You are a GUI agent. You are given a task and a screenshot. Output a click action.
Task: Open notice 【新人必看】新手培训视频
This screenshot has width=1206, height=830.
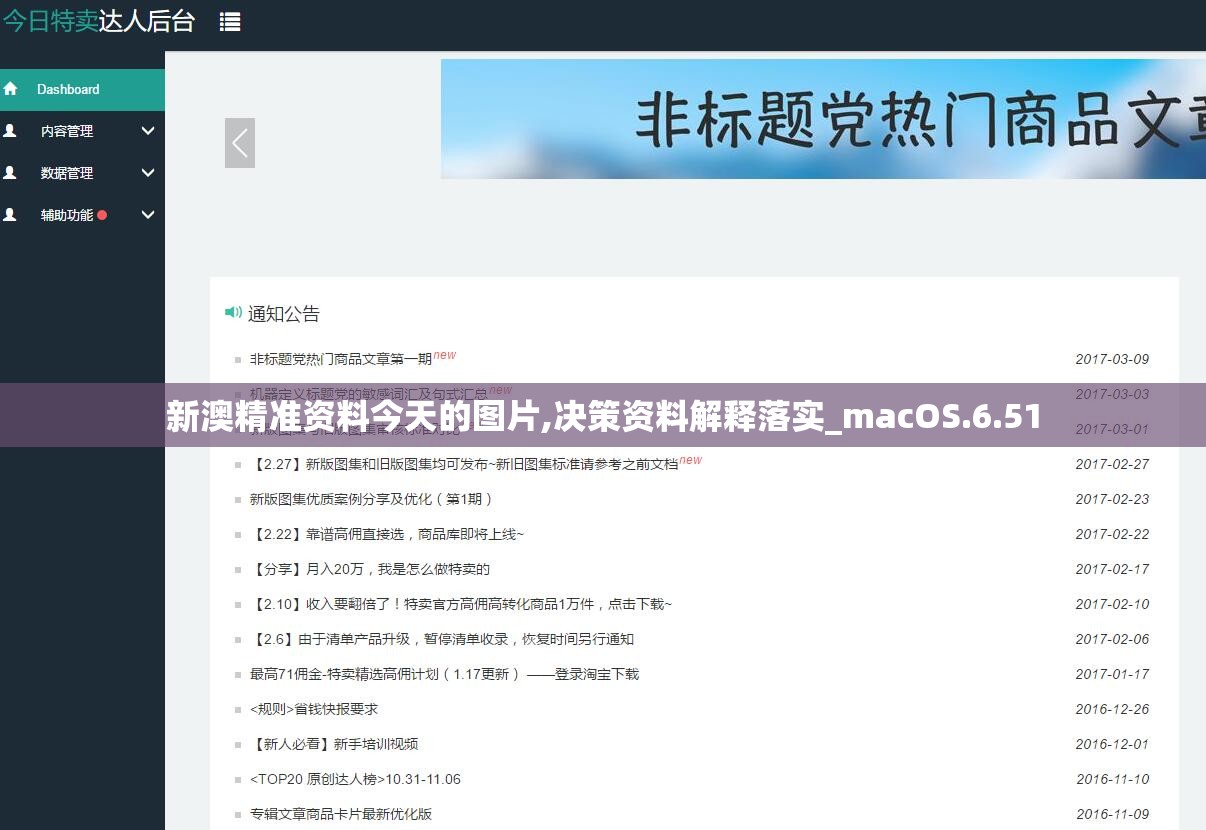pos(334,744)
